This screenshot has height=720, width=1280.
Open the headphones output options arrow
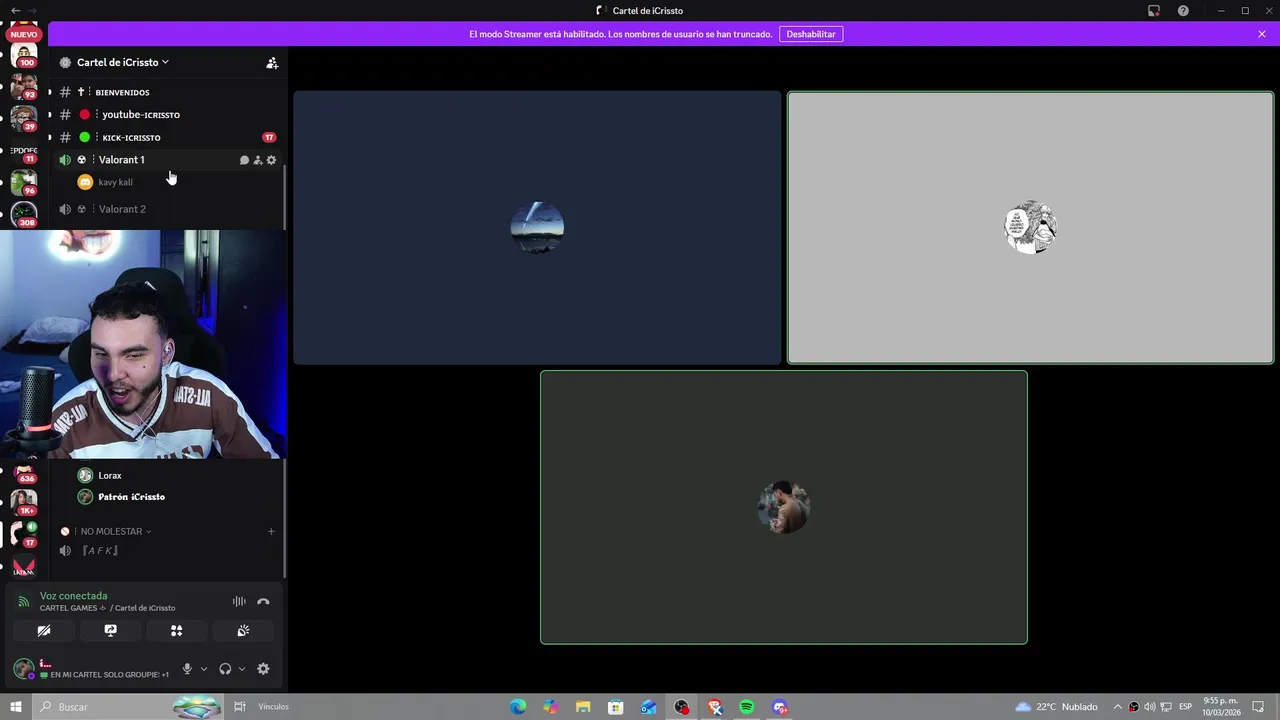pos(241,669)
